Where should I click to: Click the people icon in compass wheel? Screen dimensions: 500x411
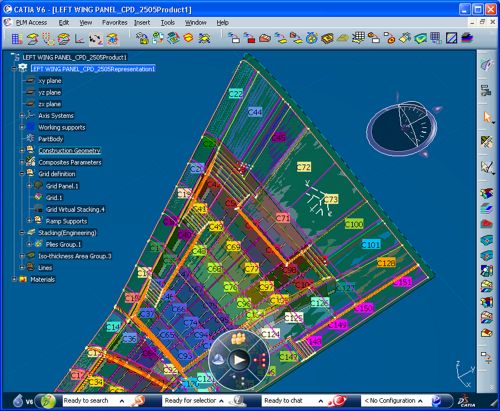tap(238, 339)
